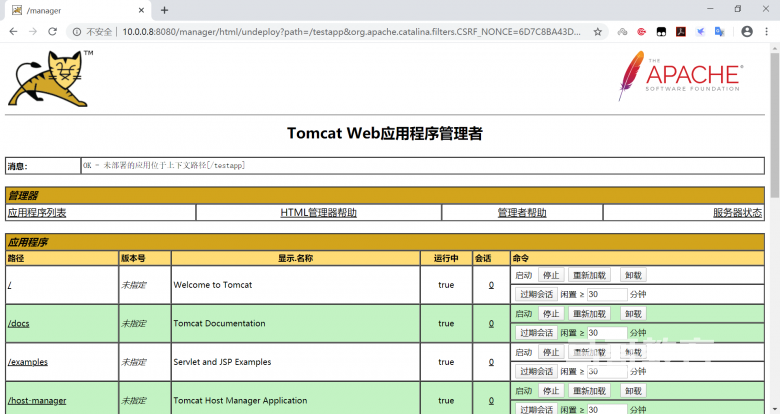The image size is (780, 414).
Task: Open the /docs application link
Action: point(18,323)
